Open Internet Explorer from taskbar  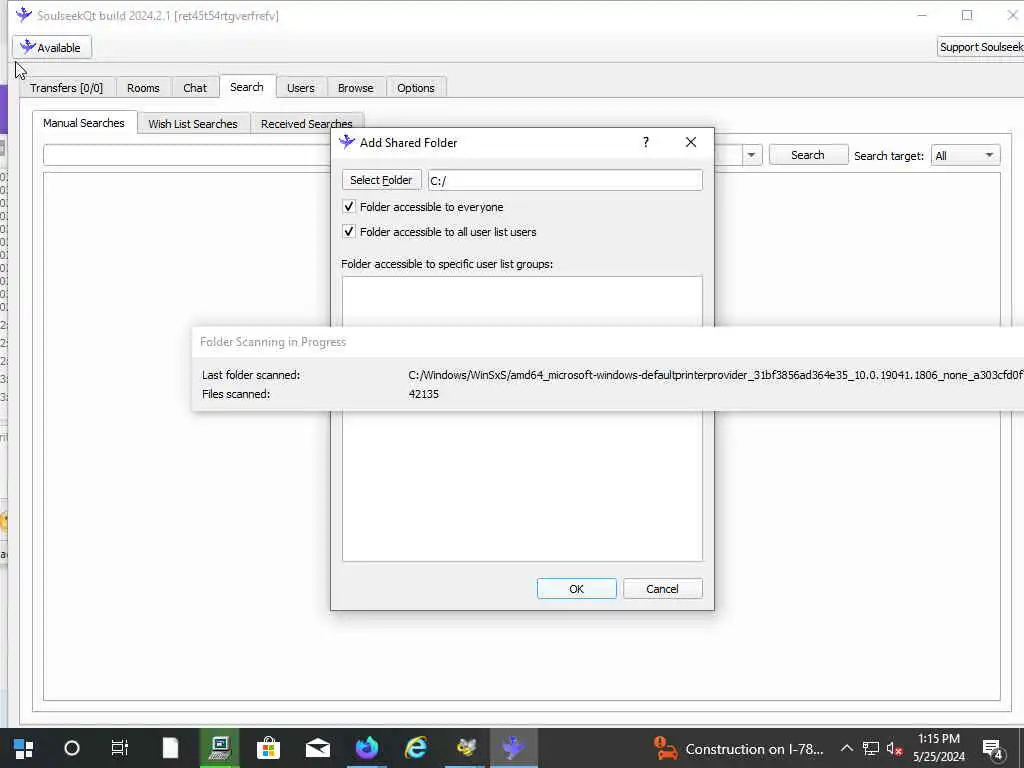click(x=416, y=748)
